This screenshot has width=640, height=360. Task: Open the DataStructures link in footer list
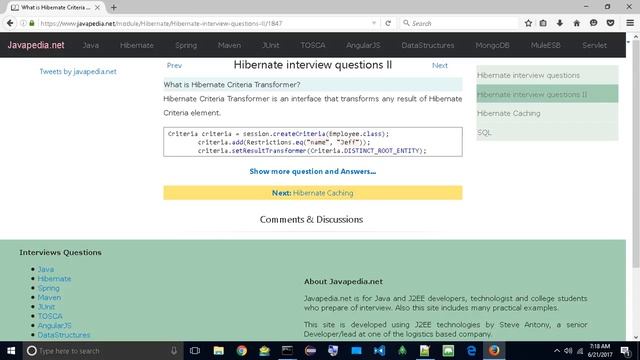tap(64, 335)
